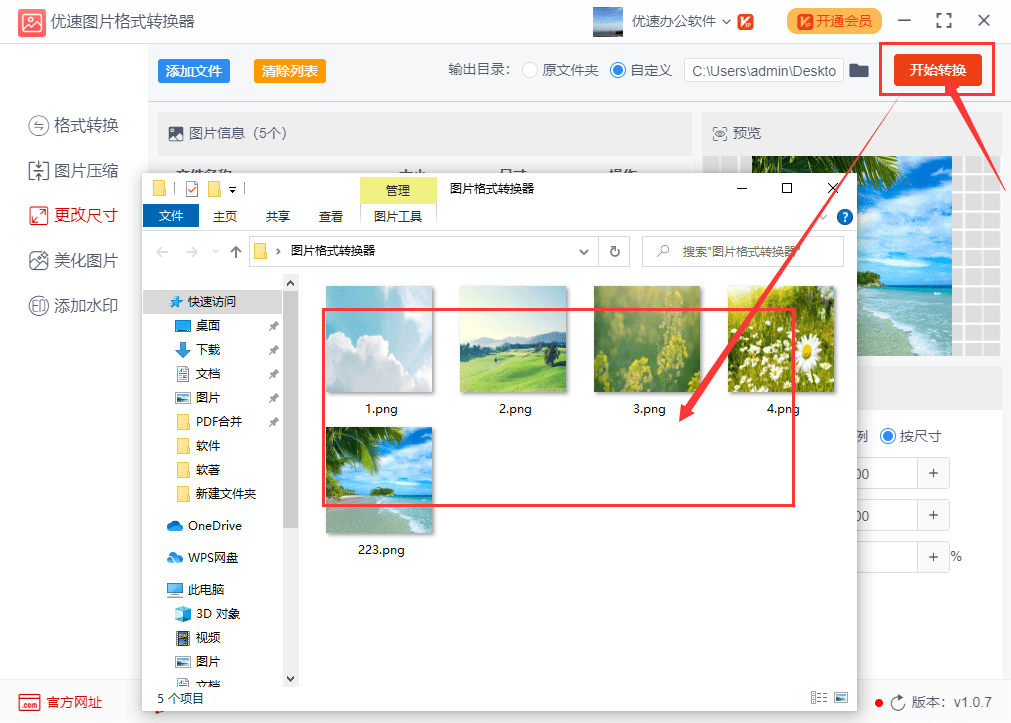Open 图片压缩 in the left sidebar

[74, 170]
